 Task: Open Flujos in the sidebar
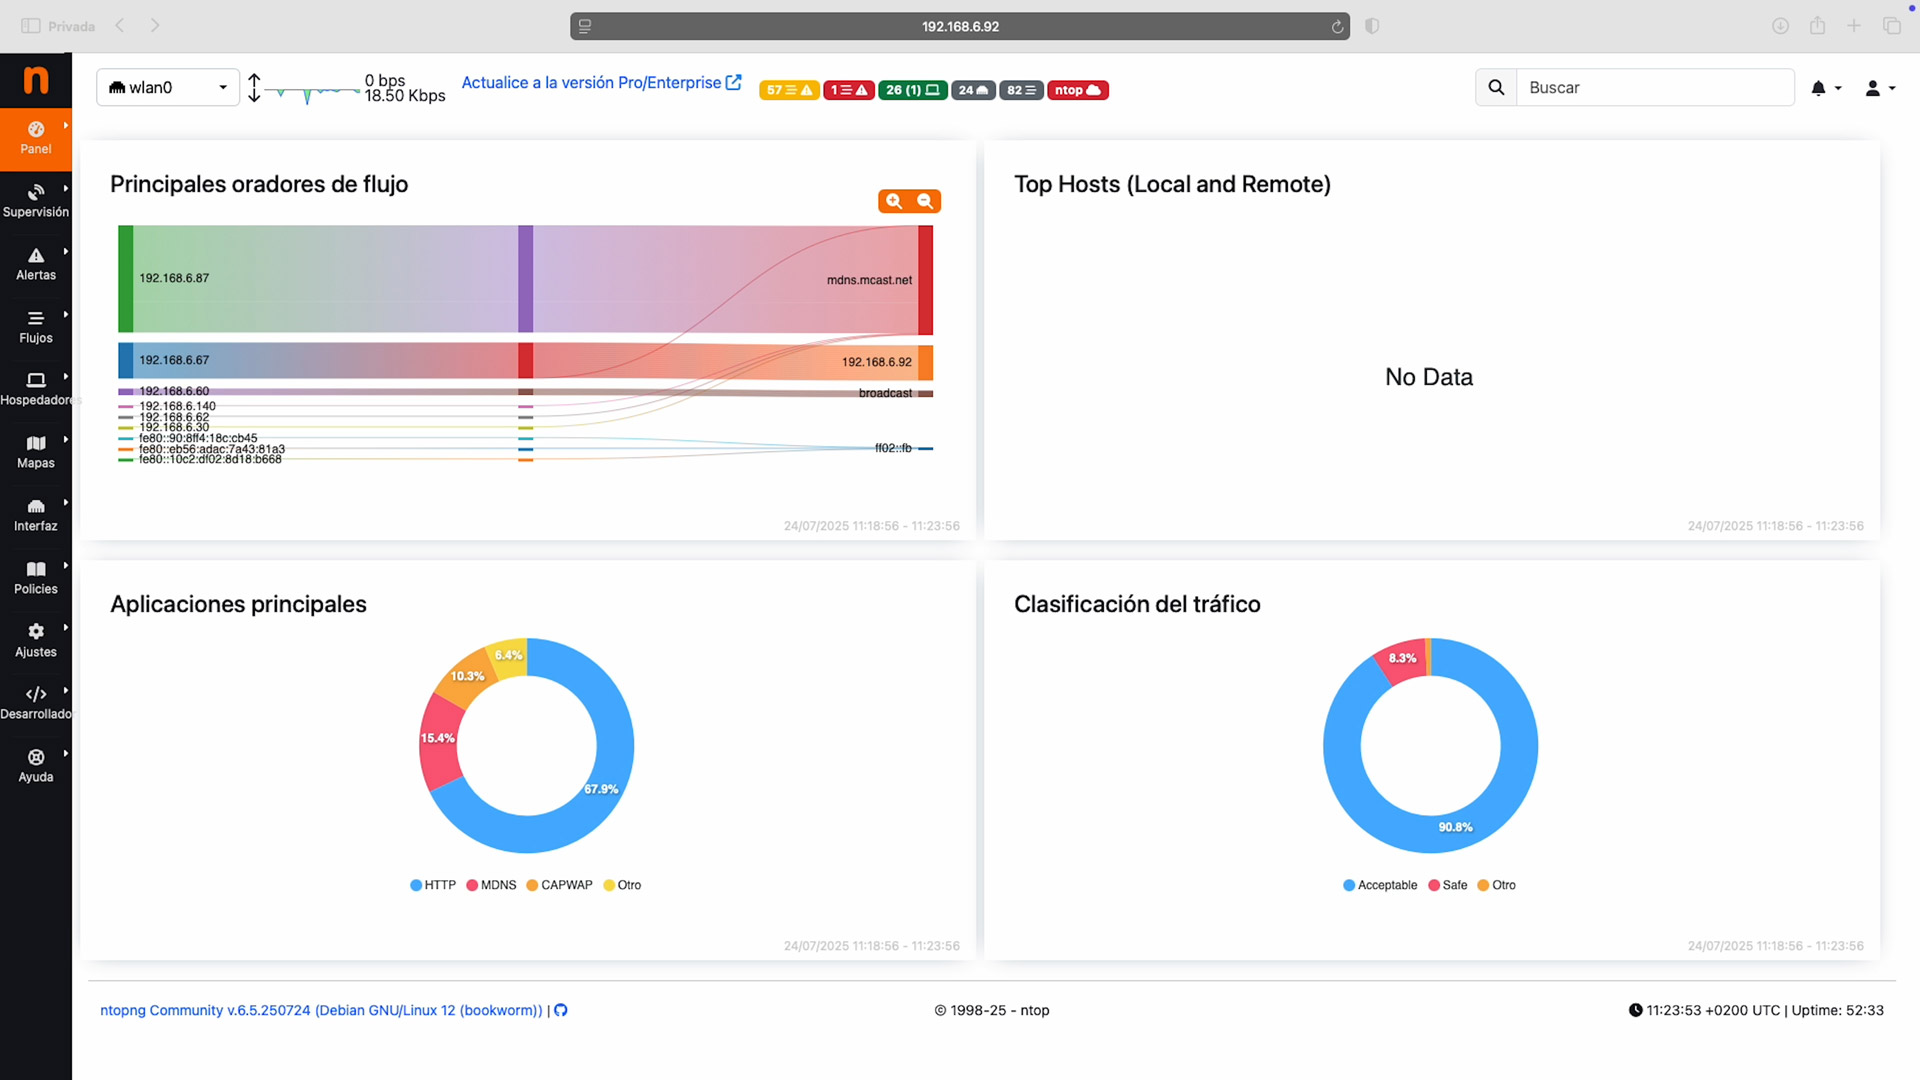(36, 327)
